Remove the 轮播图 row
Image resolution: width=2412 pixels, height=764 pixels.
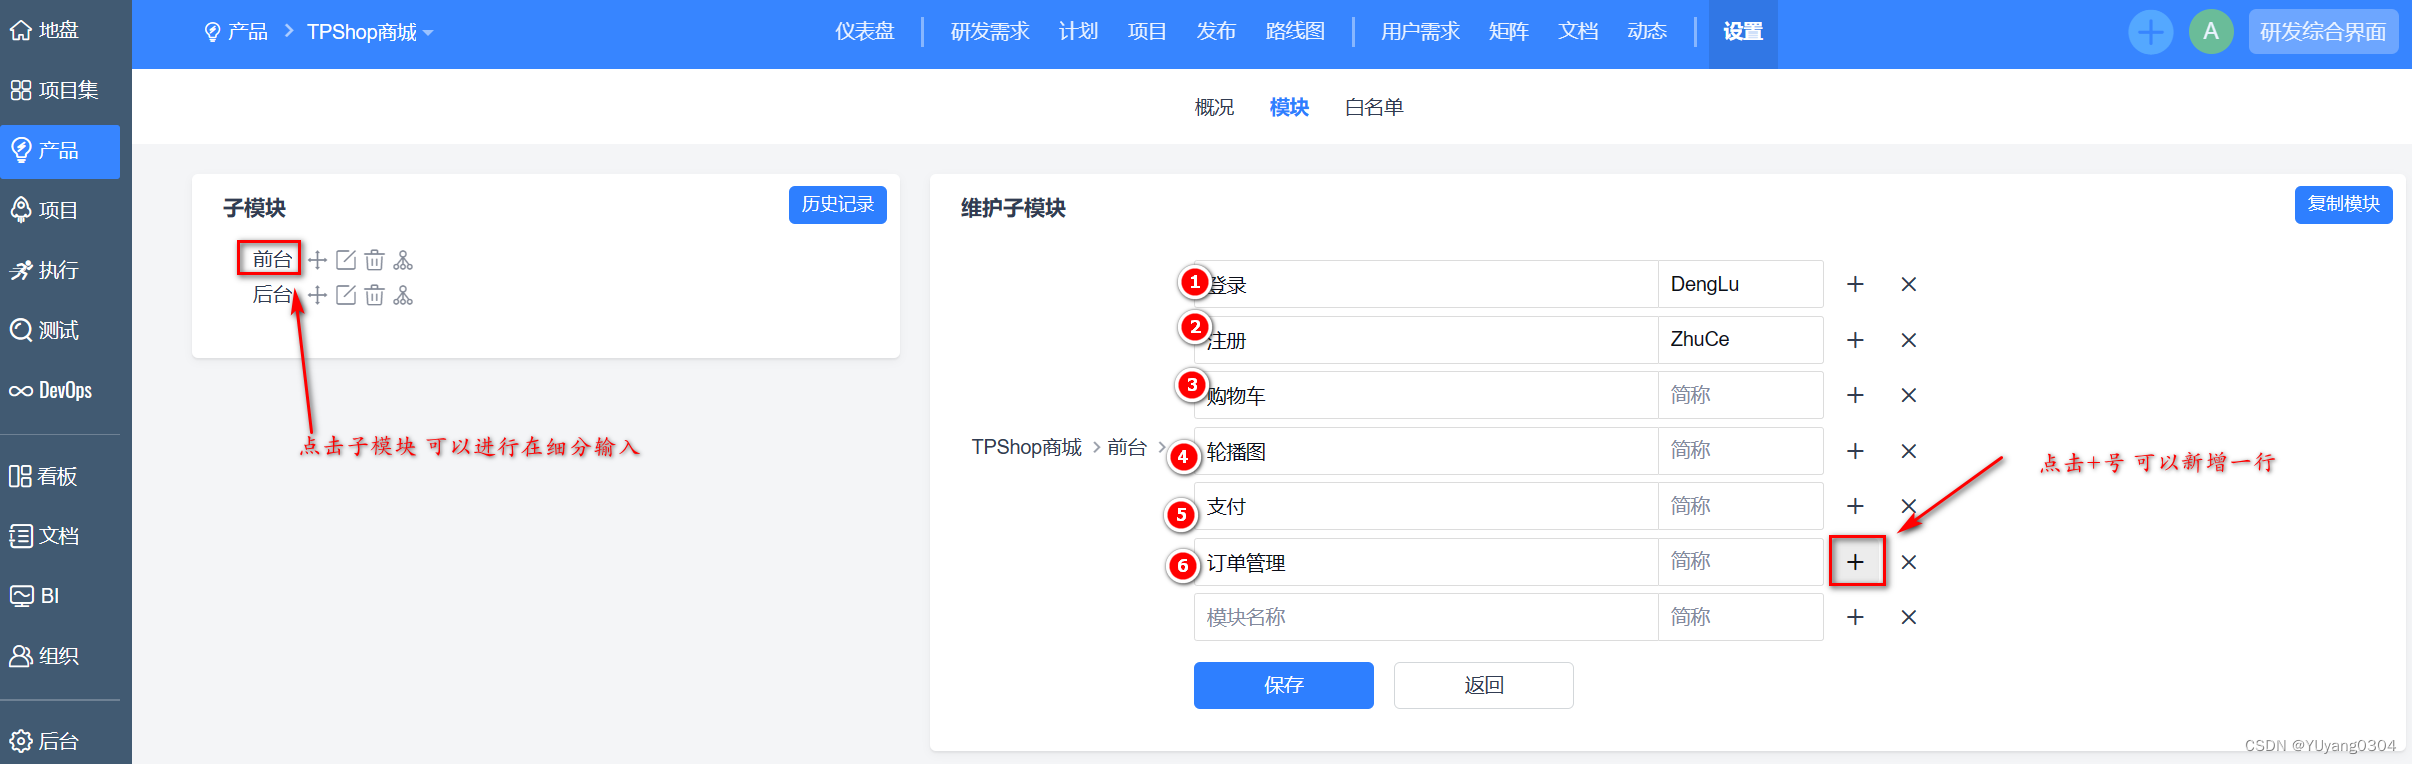click(x=1908, y=451)
